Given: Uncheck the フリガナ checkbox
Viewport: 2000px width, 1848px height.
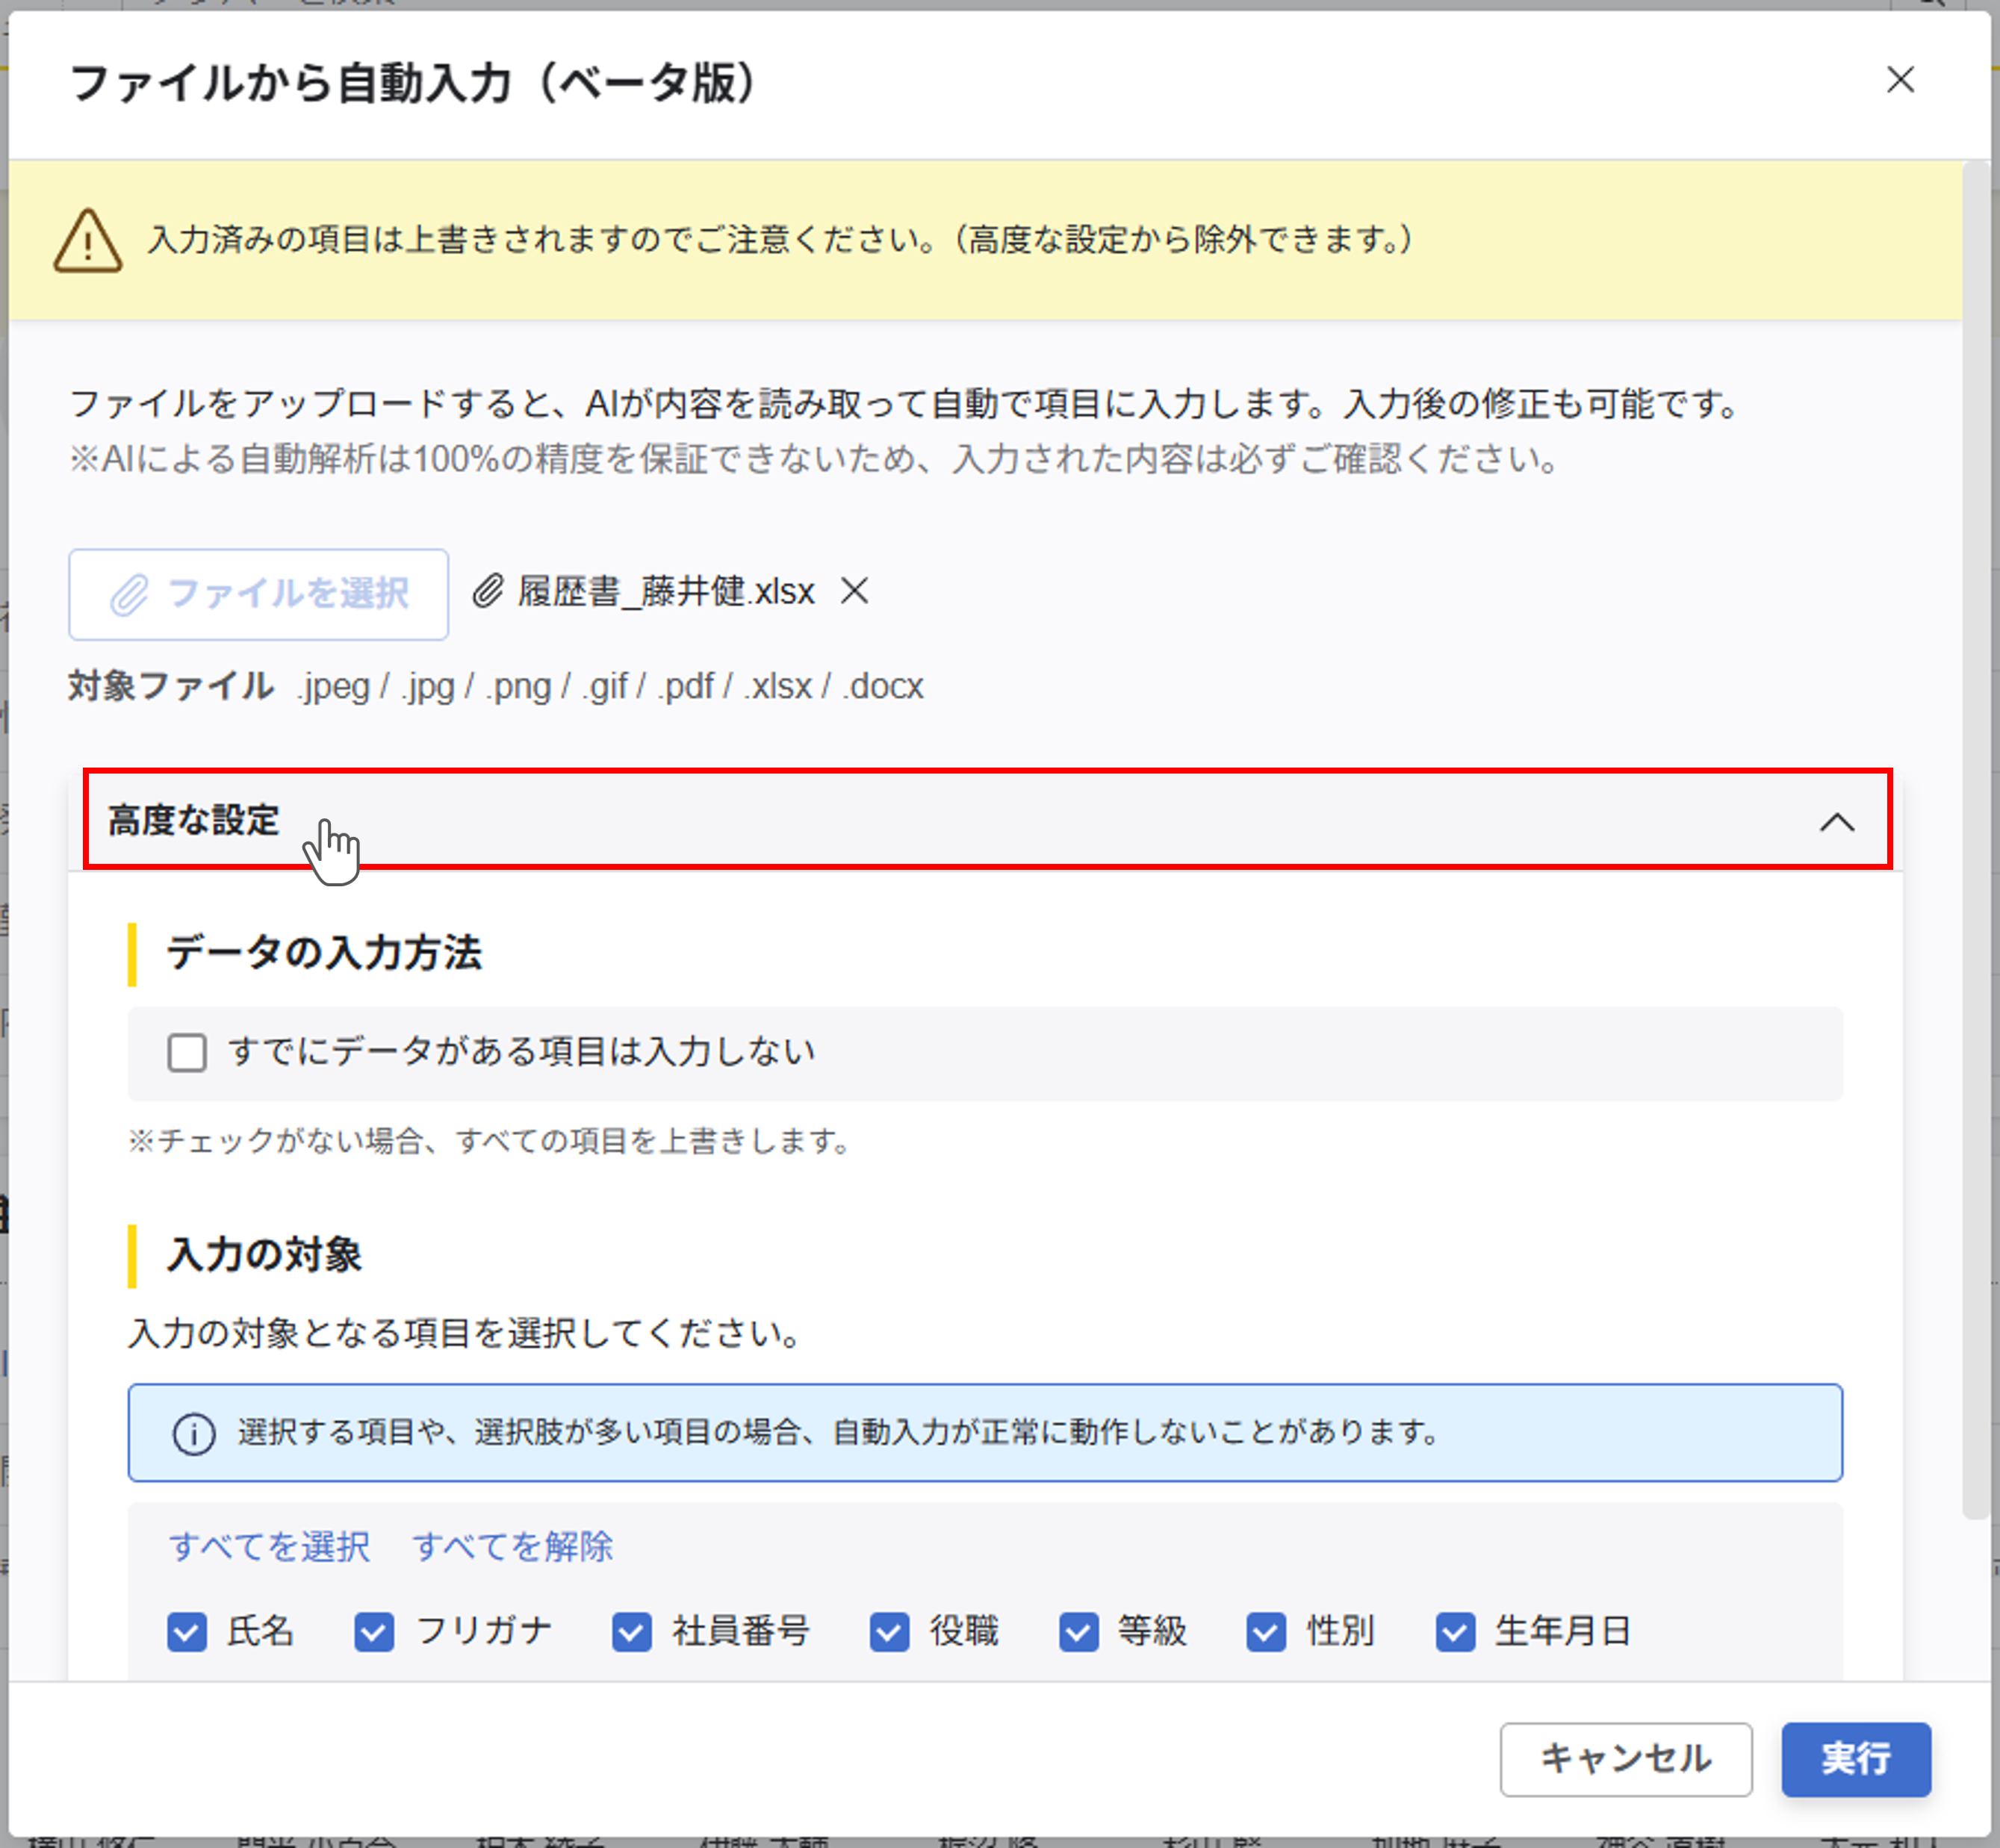Looking at the screenshot, I should point(374,1631).
